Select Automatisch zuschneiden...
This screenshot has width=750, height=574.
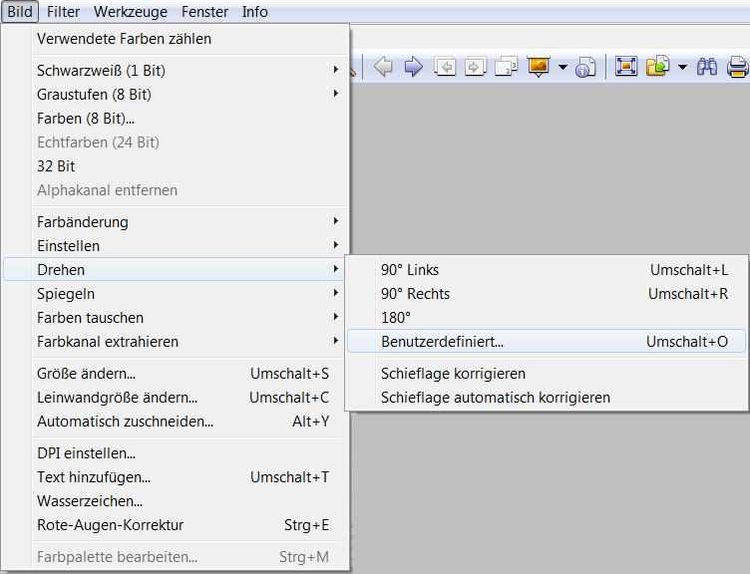tap(175, 421)
